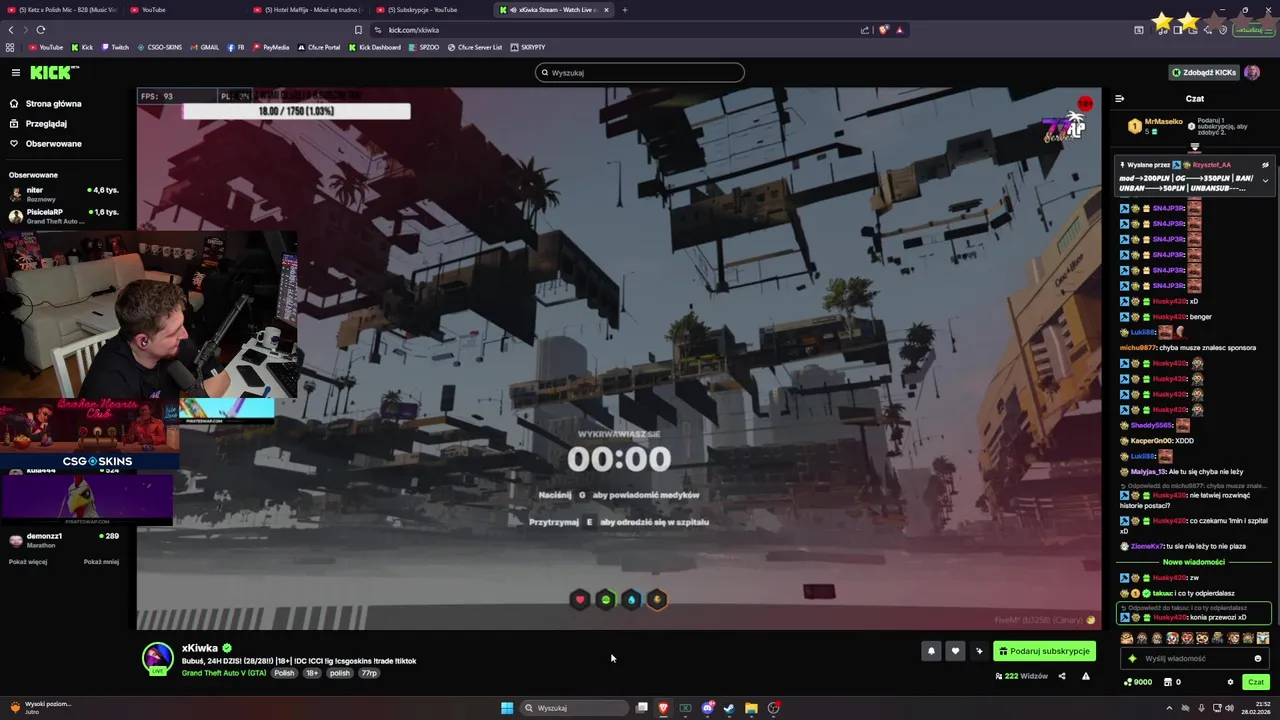Open xKiwka channel avatar

tap(158, 658)
